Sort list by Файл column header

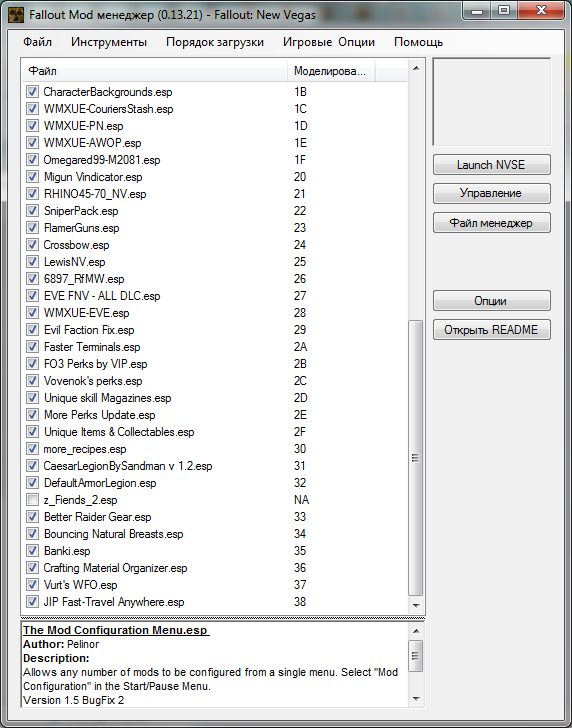tap(155, 71)
